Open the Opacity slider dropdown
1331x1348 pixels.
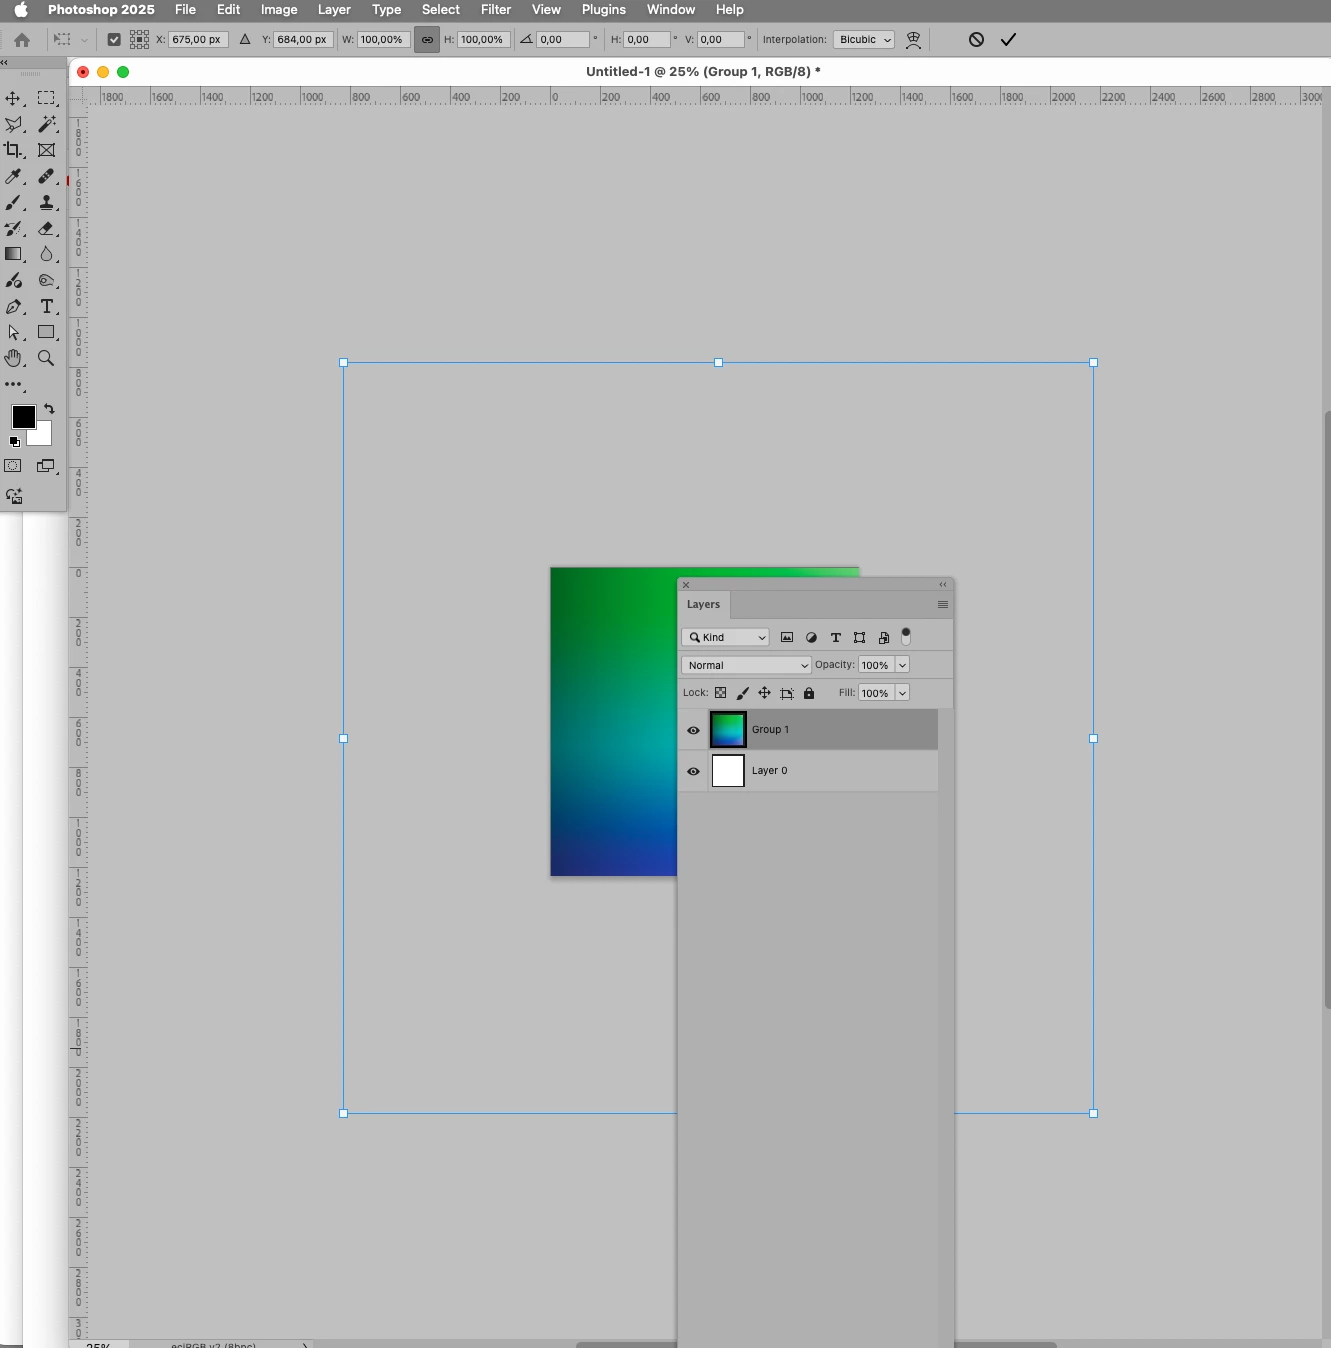902,665
